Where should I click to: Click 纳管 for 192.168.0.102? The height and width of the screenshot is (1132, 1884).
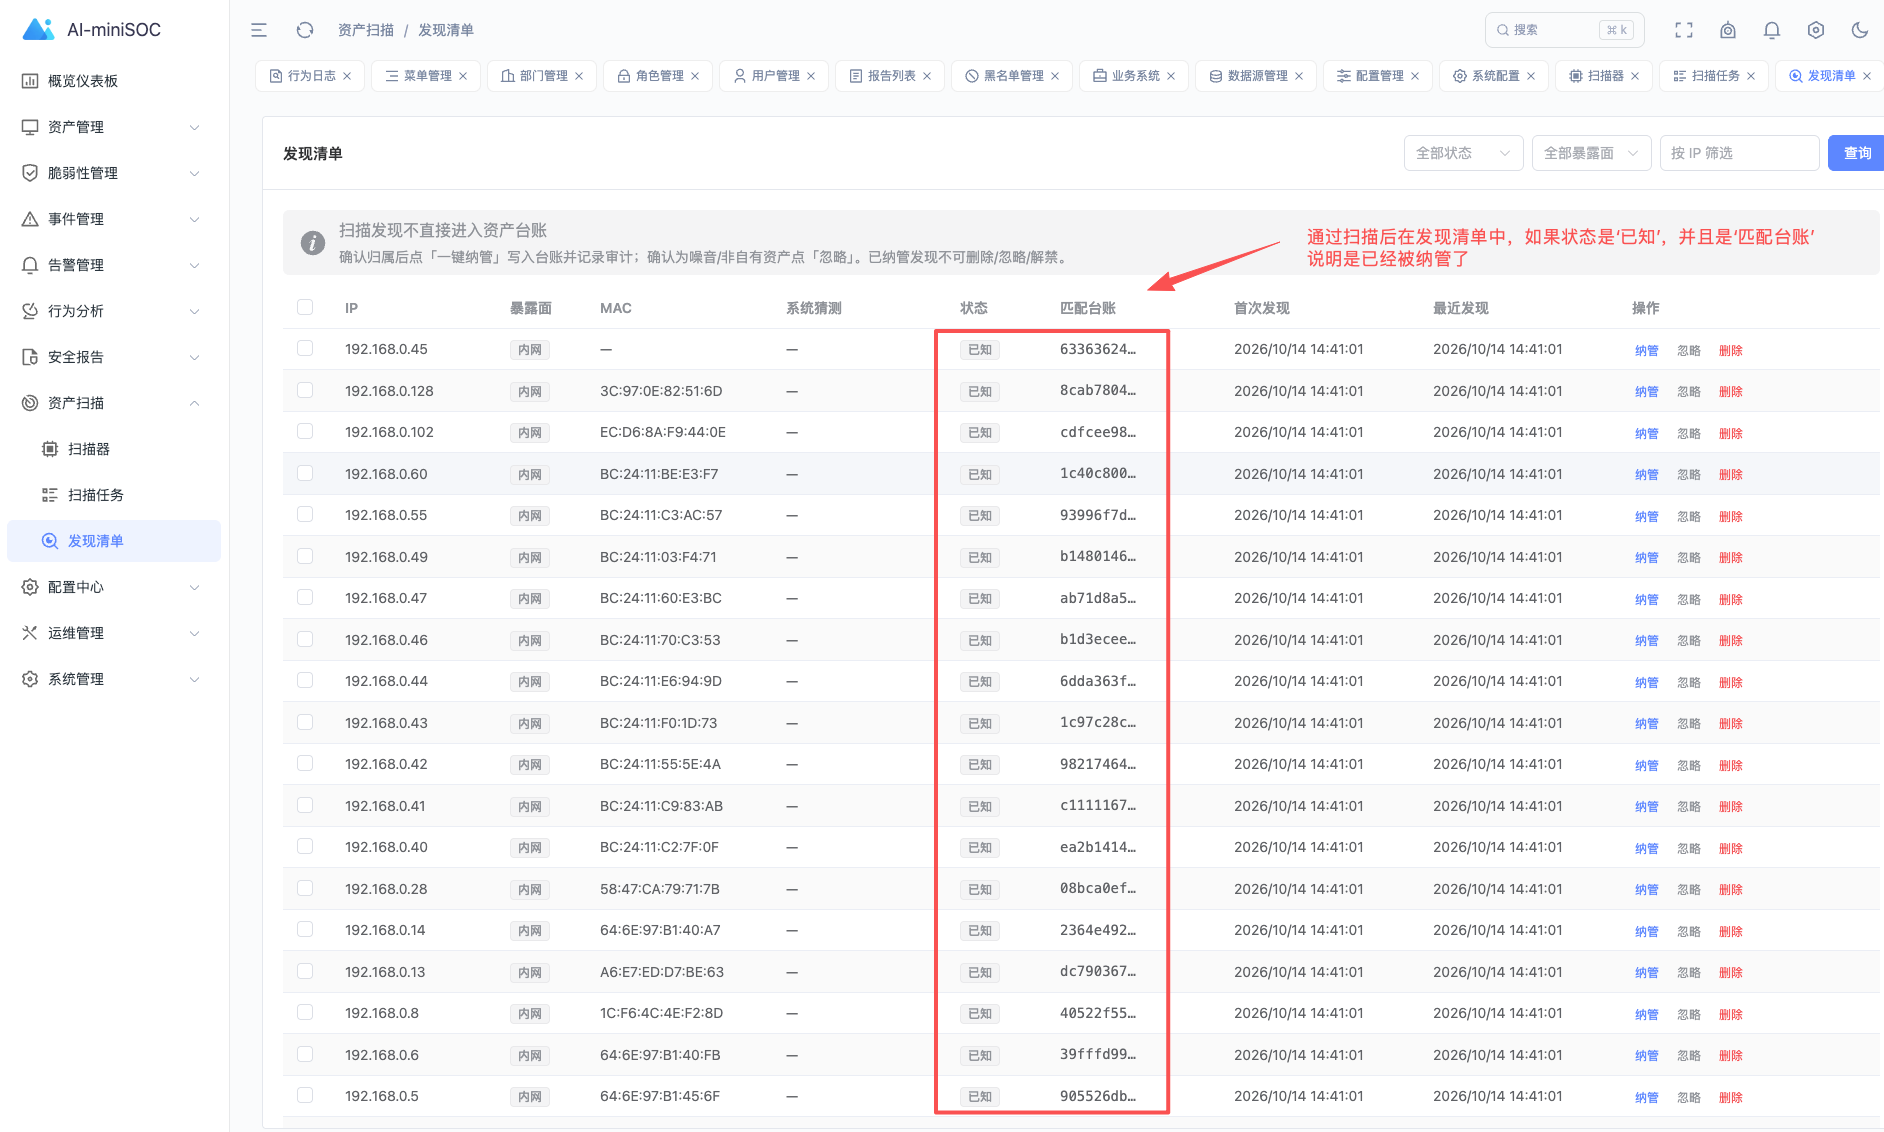click(1646, 433)
